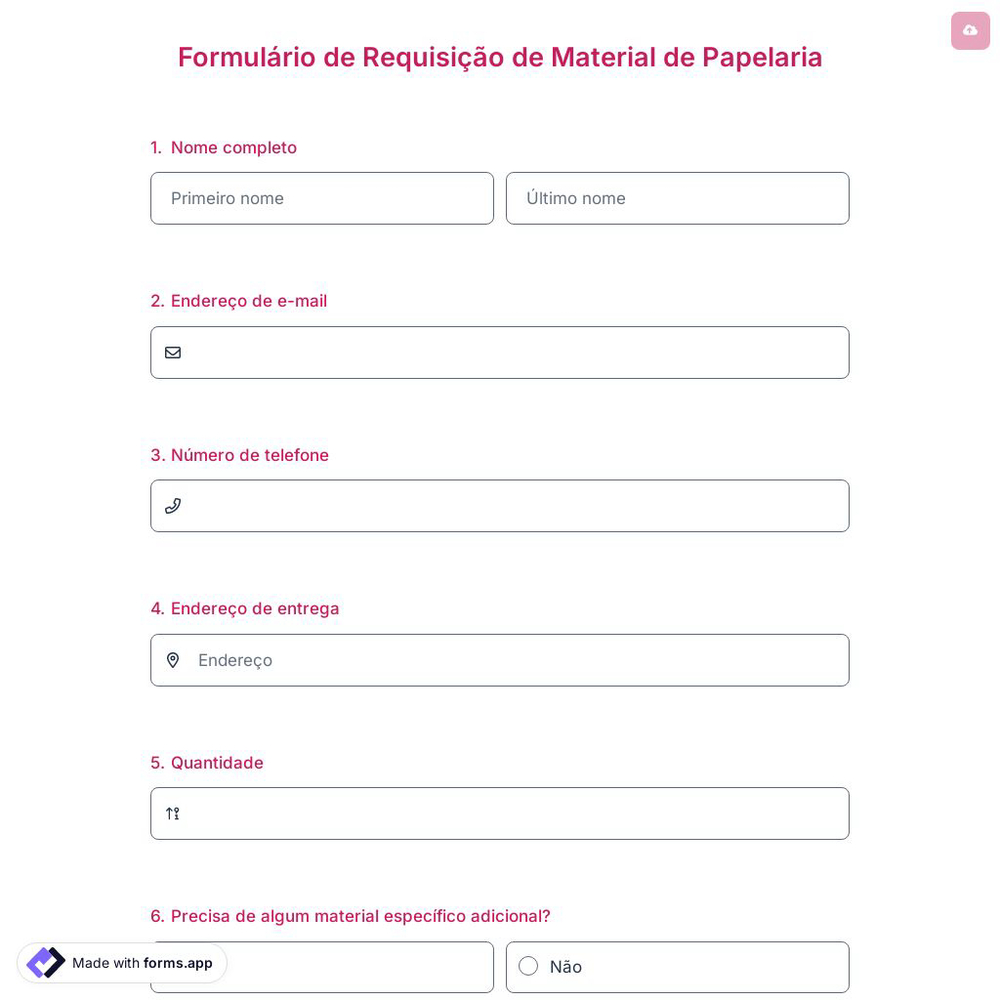Click the Made with forms.app badge

(121, 963)
